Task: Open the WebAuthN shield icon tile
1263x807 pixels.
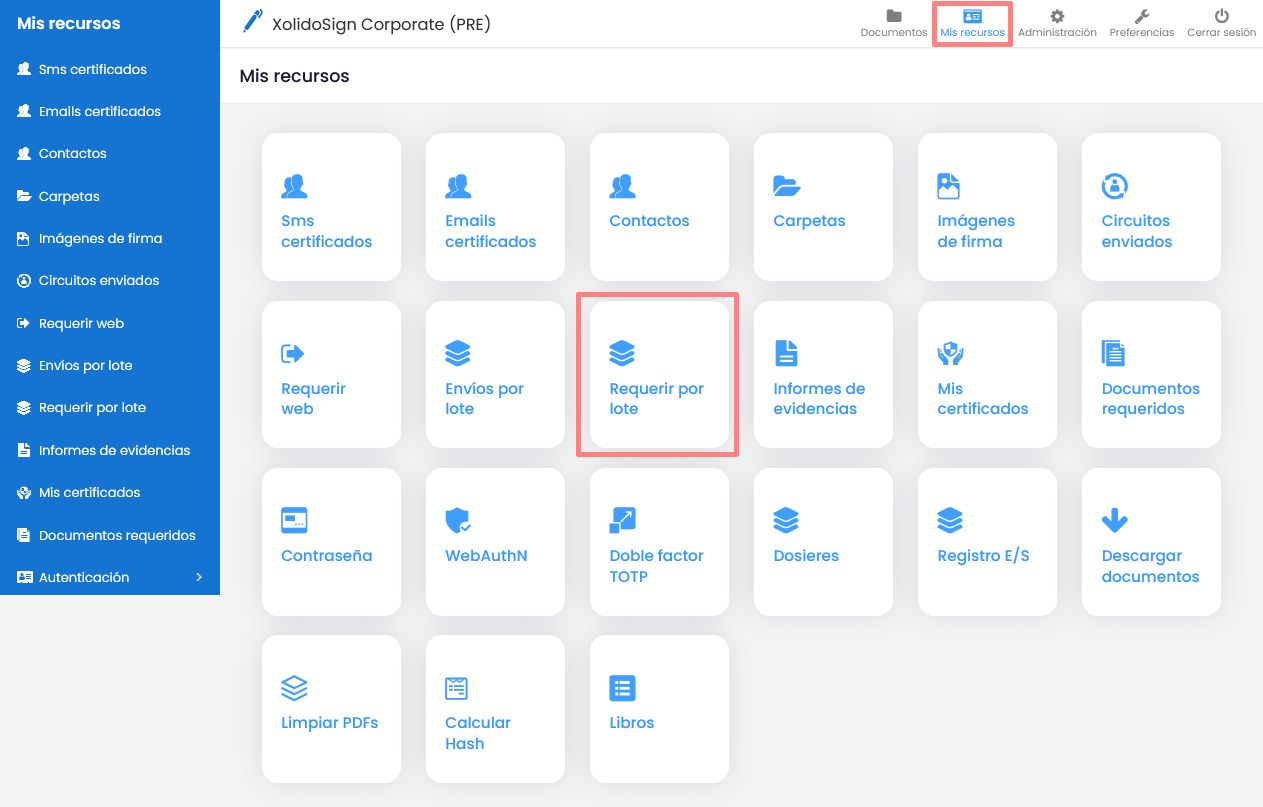Action: 458,521
